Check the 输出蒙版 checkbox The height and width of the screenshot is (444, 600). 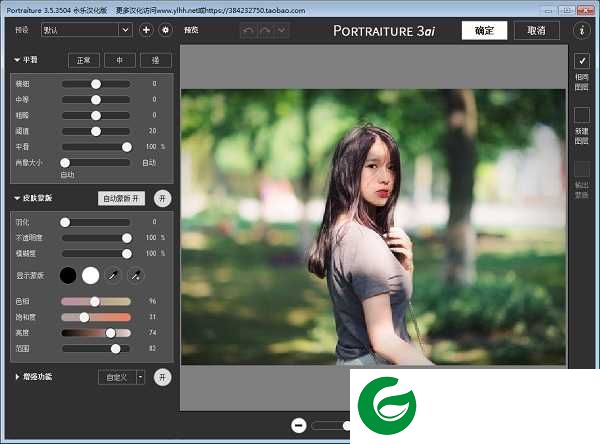(x=582, y=169)
